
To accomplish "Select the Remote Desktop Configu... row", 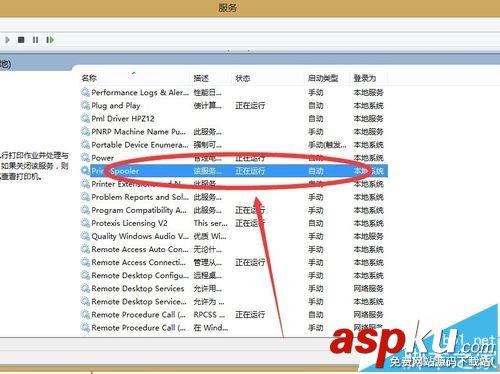I will coord(233,275).
